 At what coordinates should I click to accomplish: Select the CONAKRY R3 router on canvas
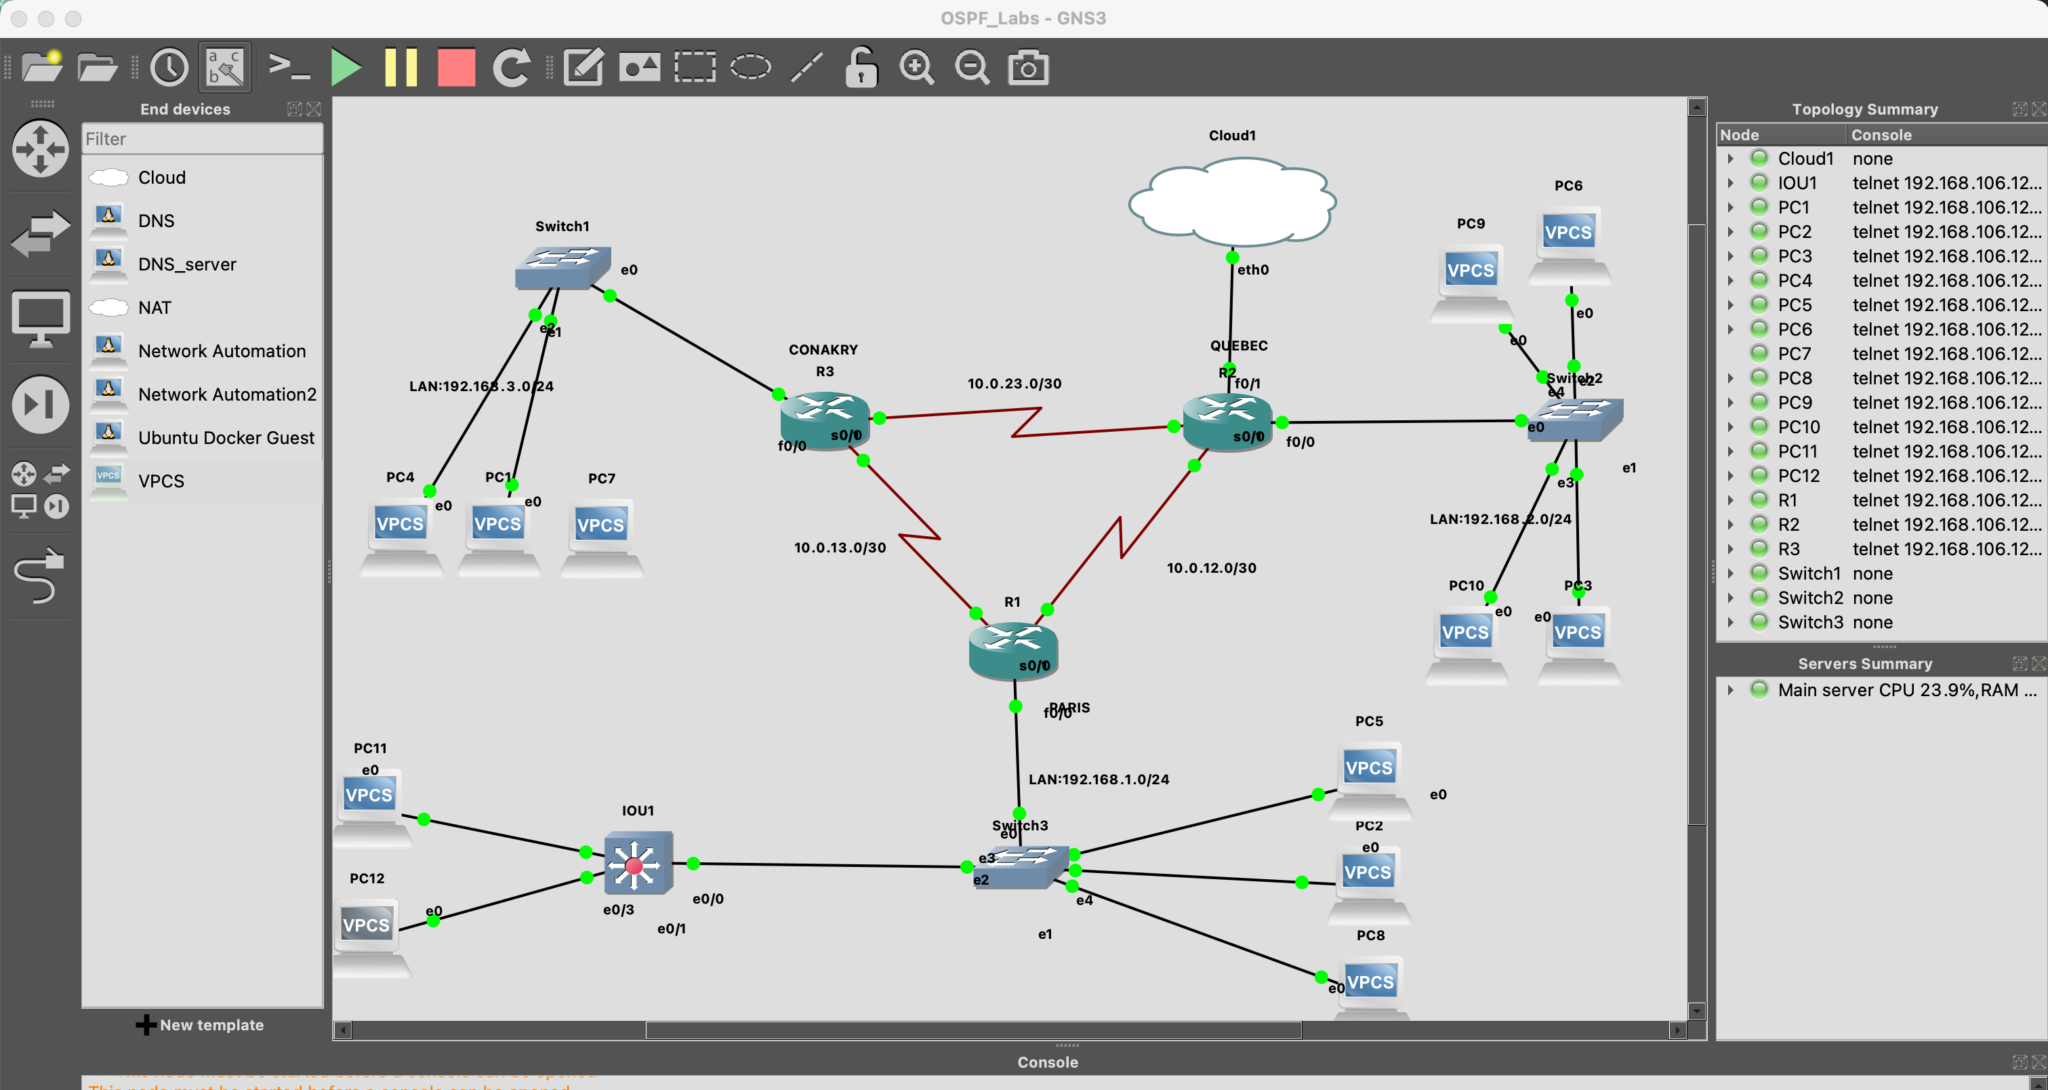(826, 420)
